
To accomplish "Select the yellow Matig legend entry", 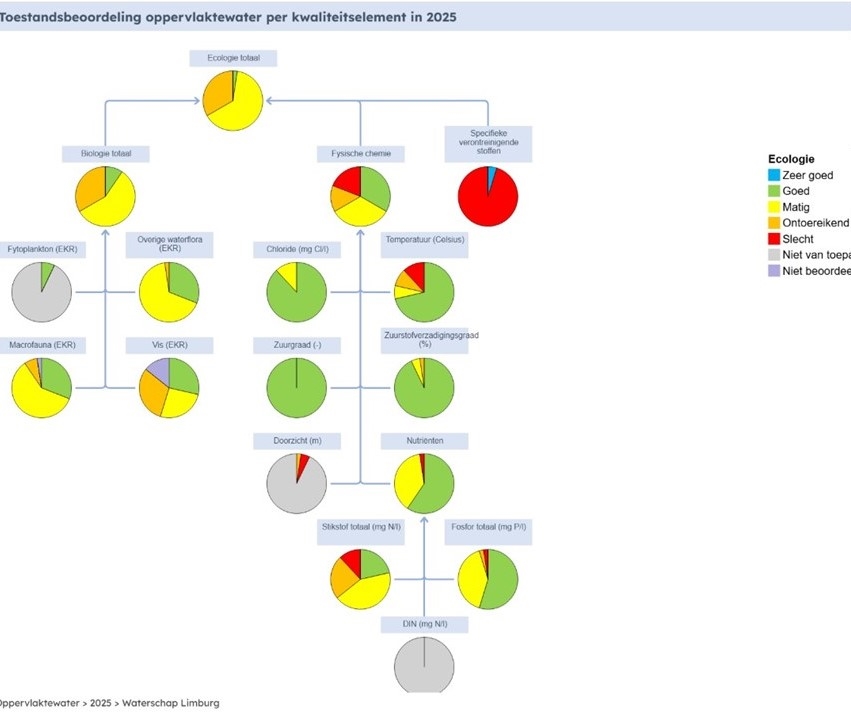I will click(797, 207).
